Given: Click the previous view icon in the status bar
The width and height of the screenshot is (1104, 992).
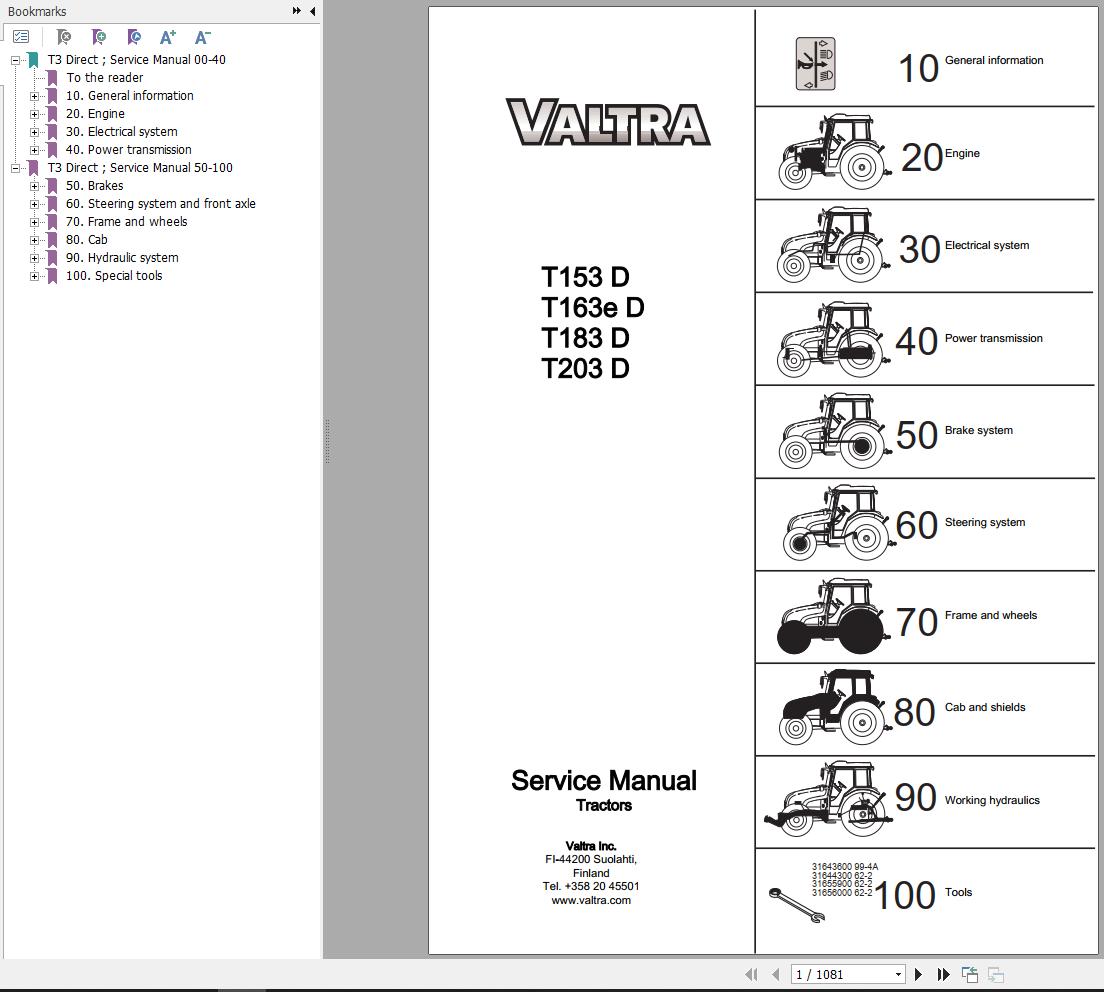Looking at the screenshot, I should [970, 974].
